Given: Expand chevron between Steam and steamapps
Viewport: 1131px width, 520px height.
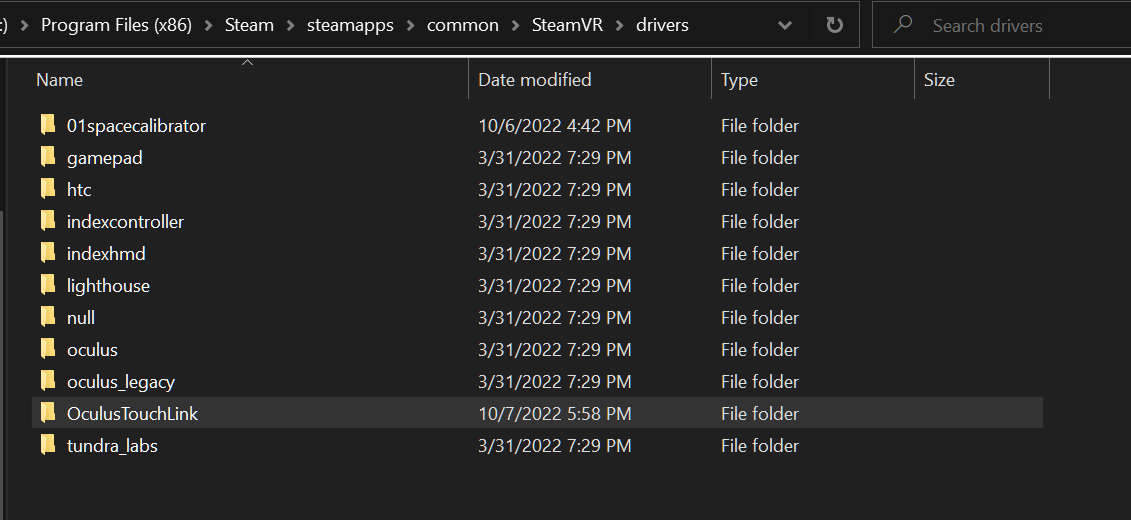Looking at the screenshot, I should 291,25.
